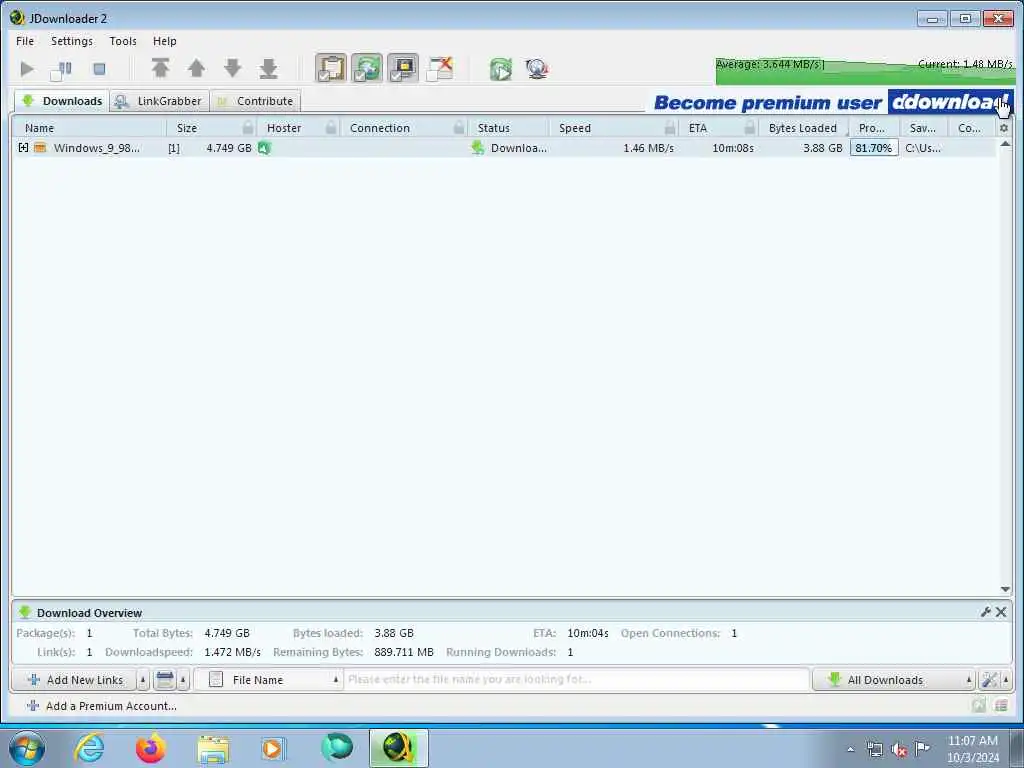Image resolution: width=1024 pixels, height=768 pixels.
Task: Open Firefox from the taskbar
Action: (150, 748)
